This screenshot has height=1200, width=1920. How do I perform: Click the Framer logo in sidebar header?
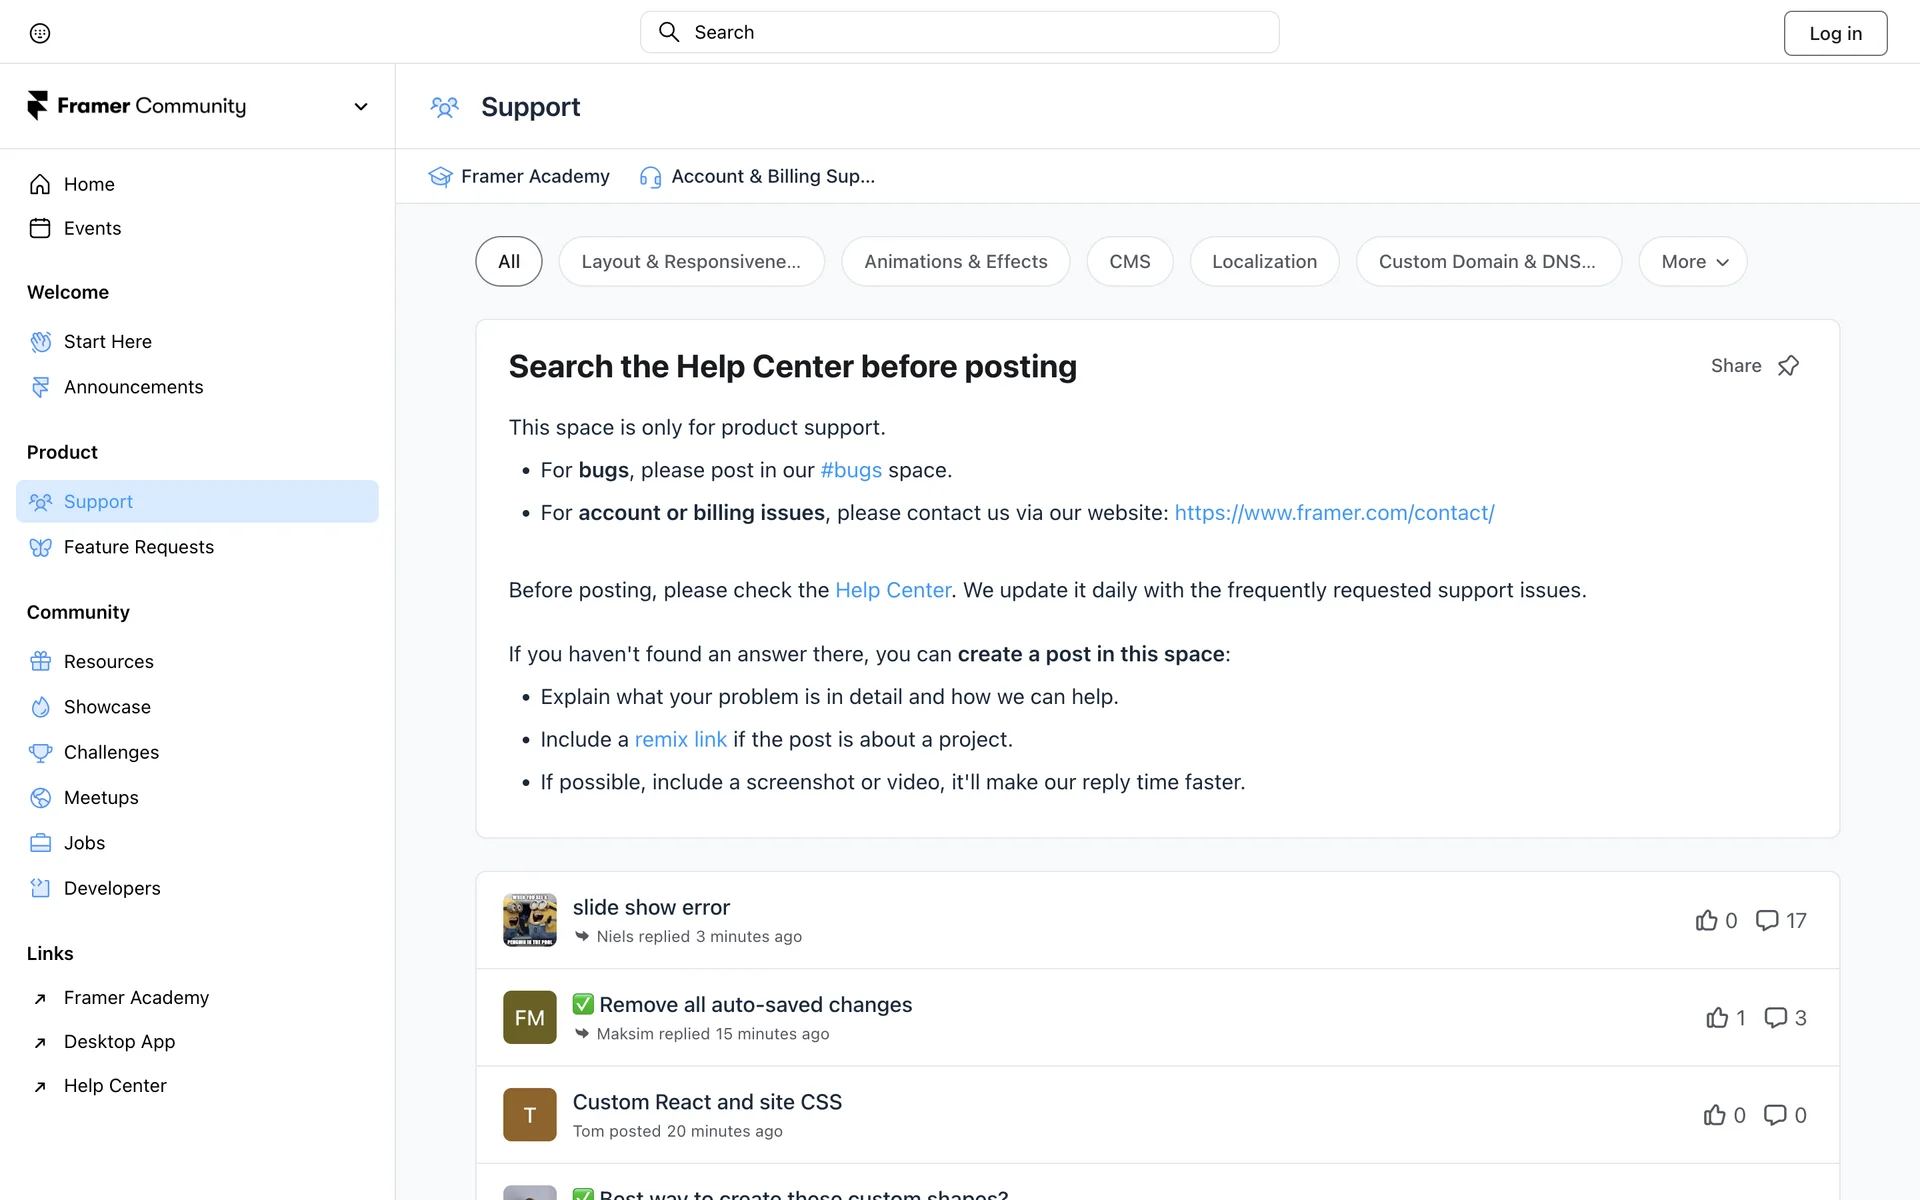point(37,106)
